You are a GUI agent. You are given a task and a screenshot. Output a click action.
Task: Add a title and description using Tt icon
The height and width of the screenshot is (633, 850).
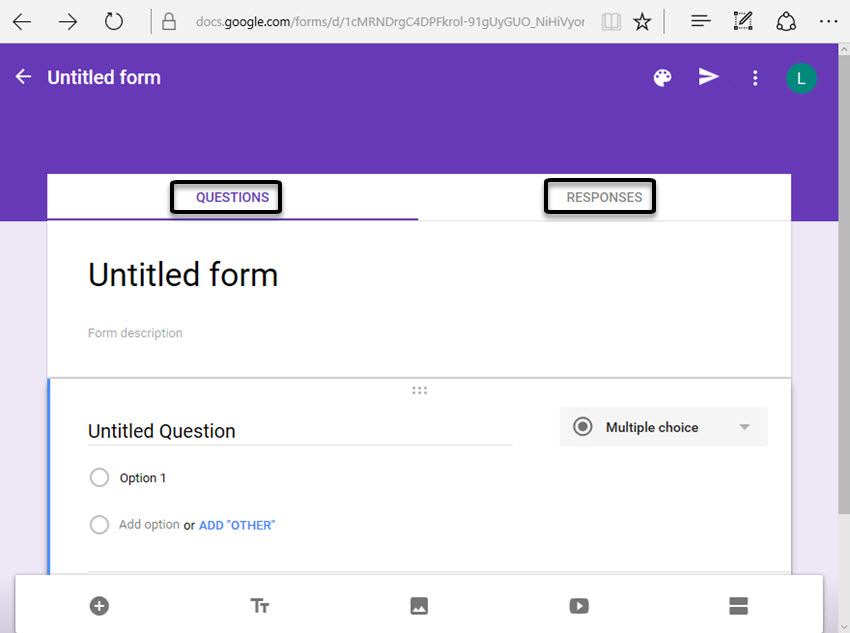click(x=259, y=605)
